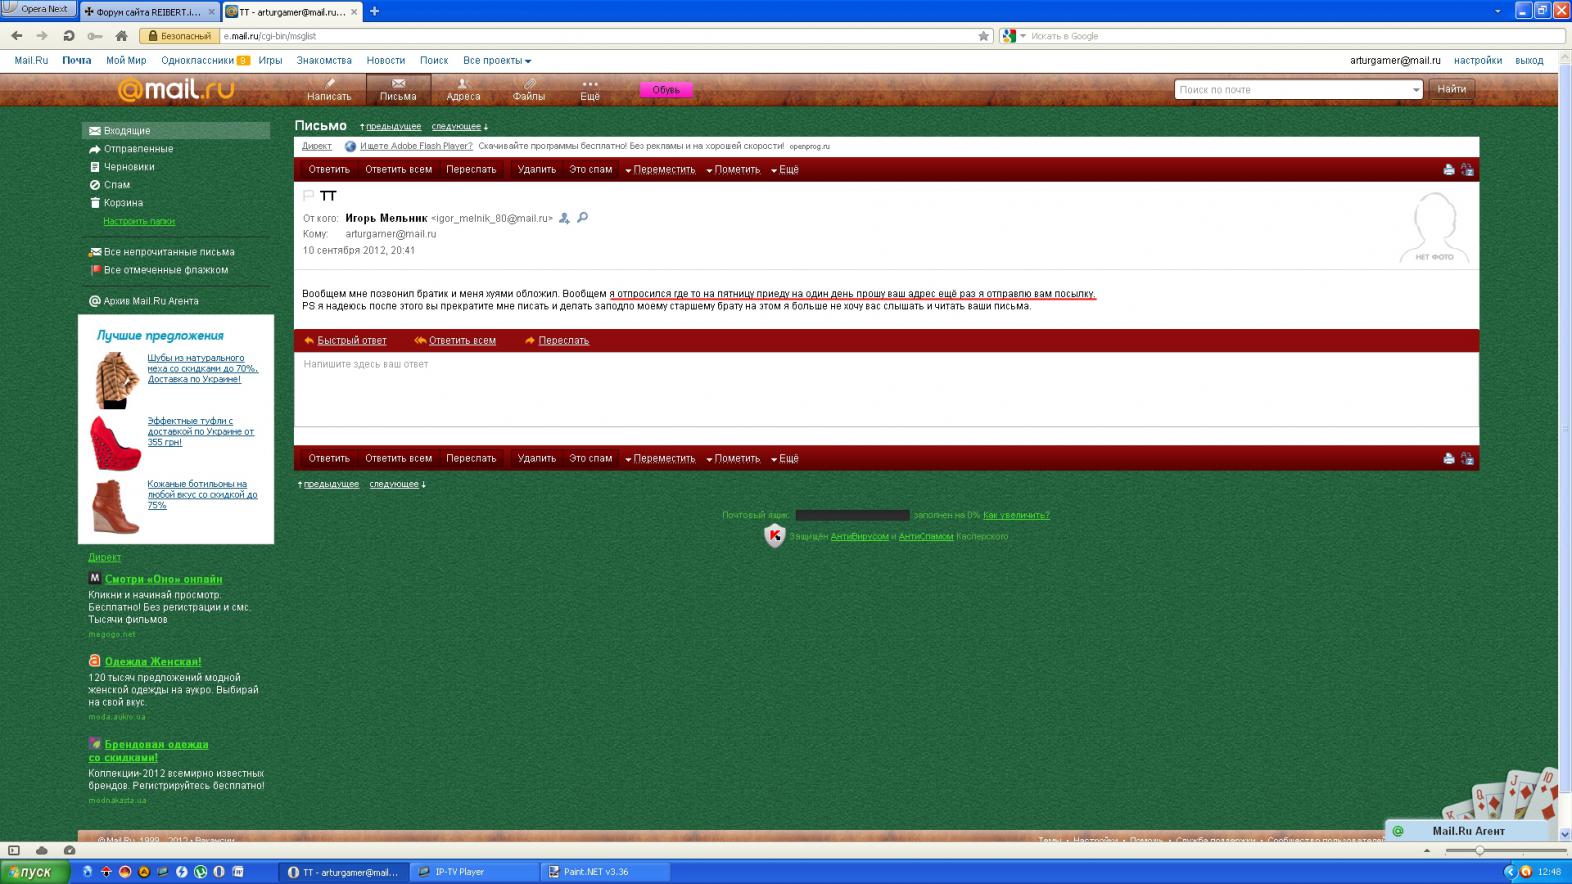
Task: Expand the Пометить dropdown in top toolbar
Action: (x=733, y=170)
